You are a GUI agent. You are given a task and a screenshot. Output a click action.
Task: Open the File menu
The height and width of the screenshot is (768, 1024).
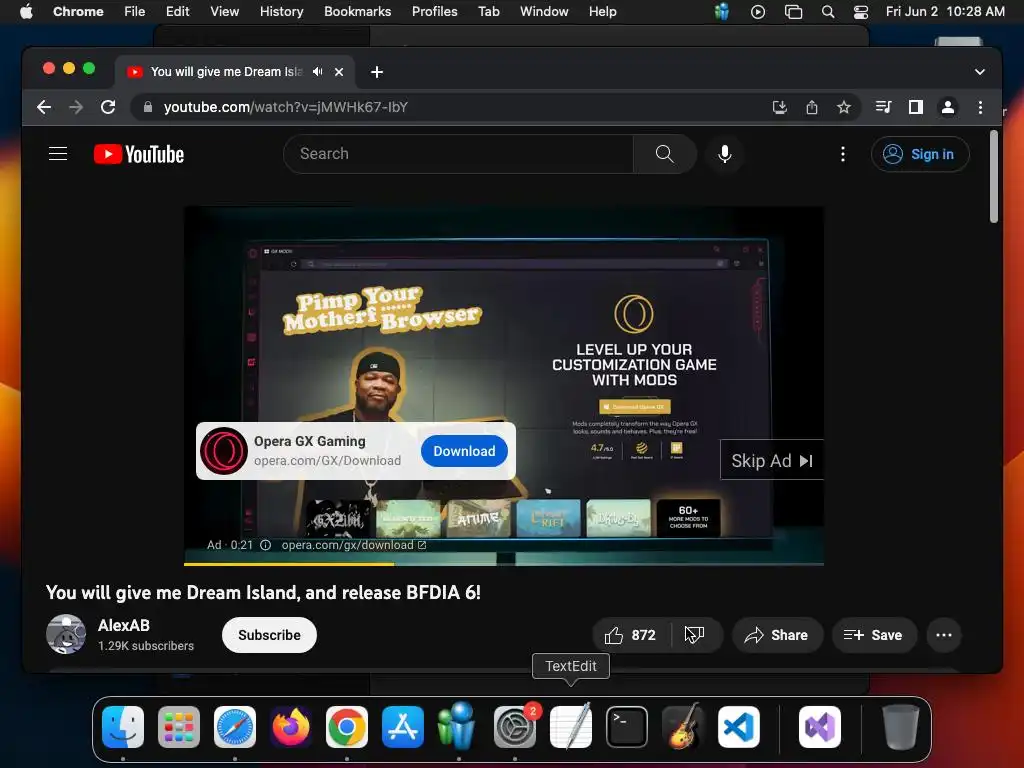pos(135,12)
